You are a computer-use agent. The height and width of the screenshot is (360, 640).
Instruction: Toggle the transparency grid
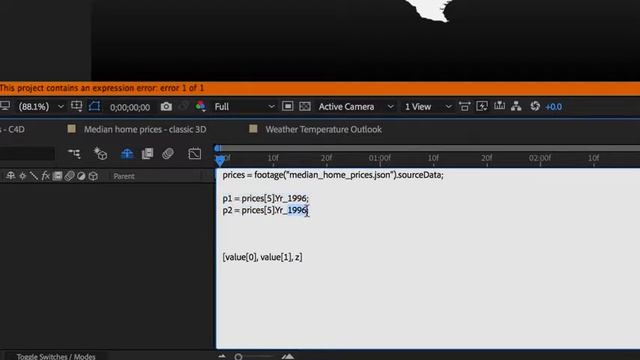(x=305, y=106)
